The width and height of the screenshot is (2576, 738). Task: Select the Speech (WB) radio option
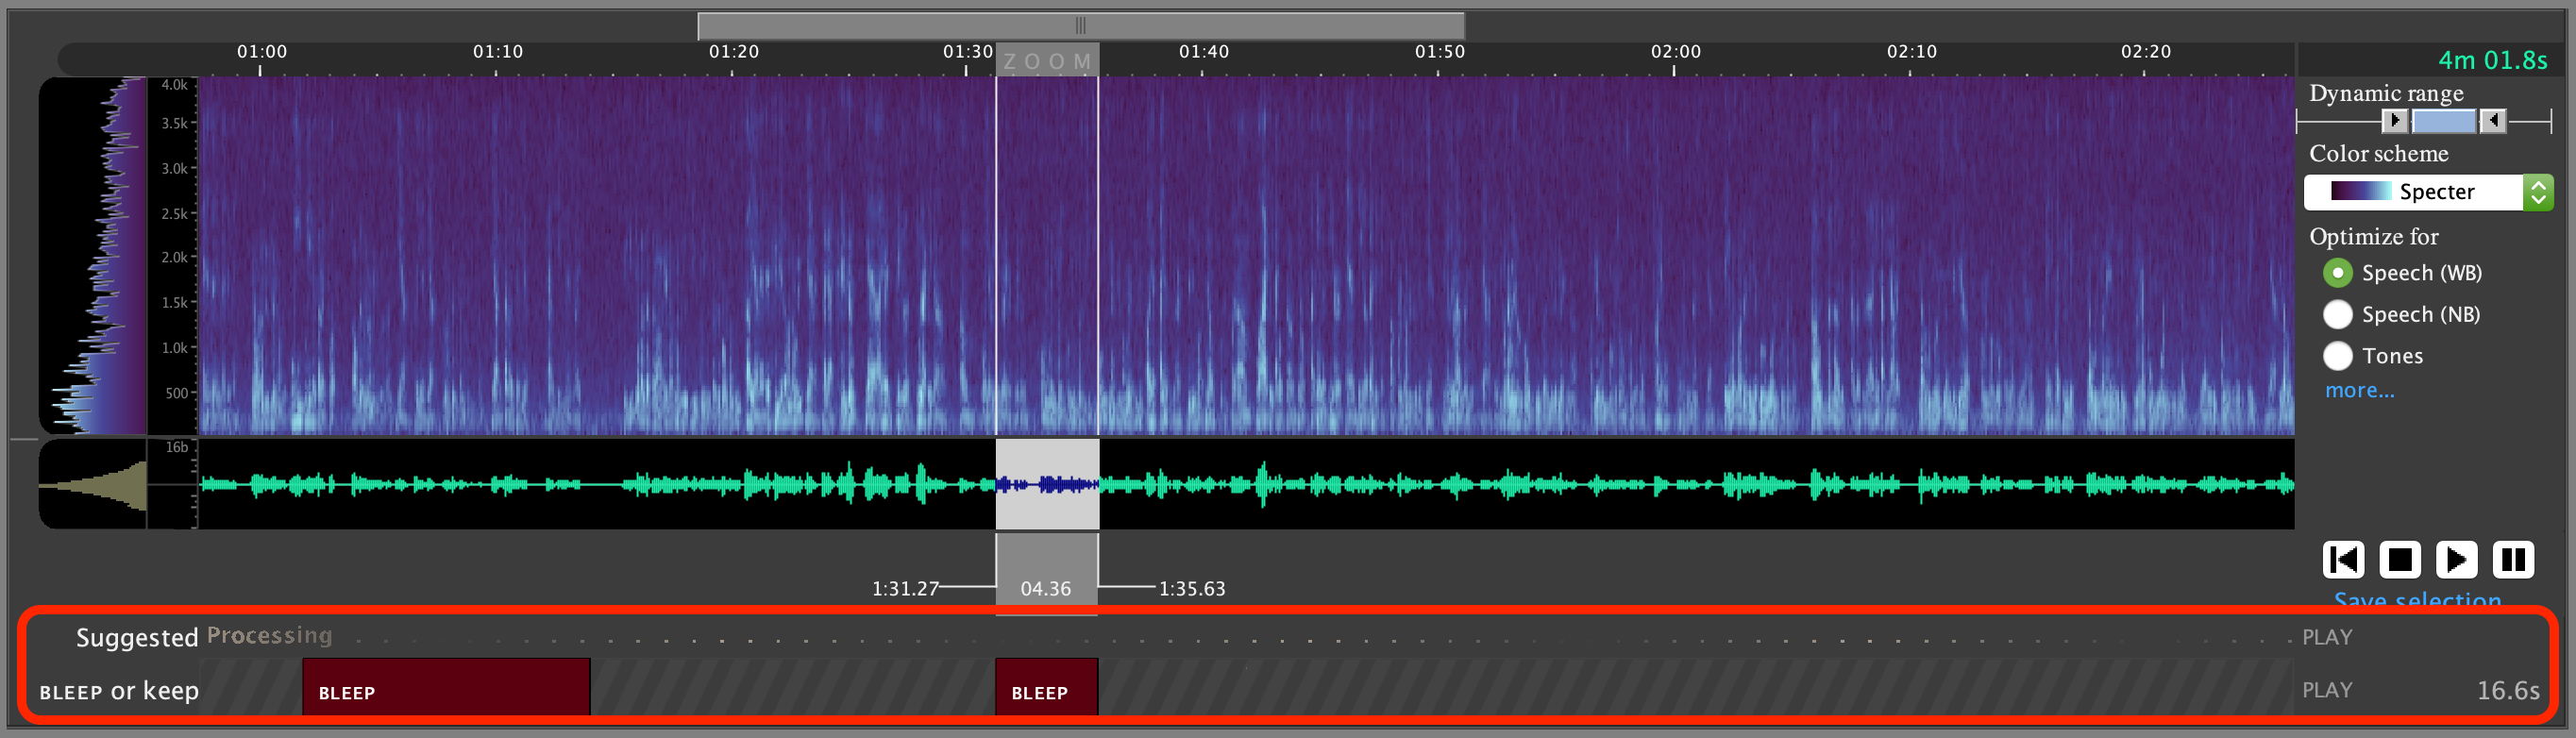point(2337,273)
